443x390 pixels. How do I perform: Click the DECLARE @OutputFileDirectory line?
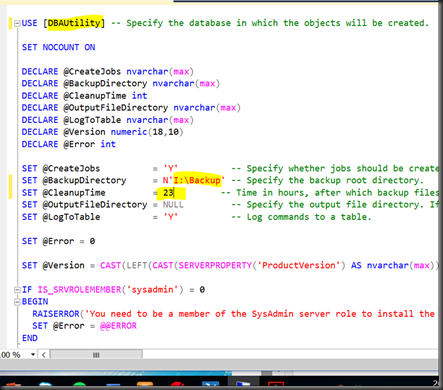[131, 108]
